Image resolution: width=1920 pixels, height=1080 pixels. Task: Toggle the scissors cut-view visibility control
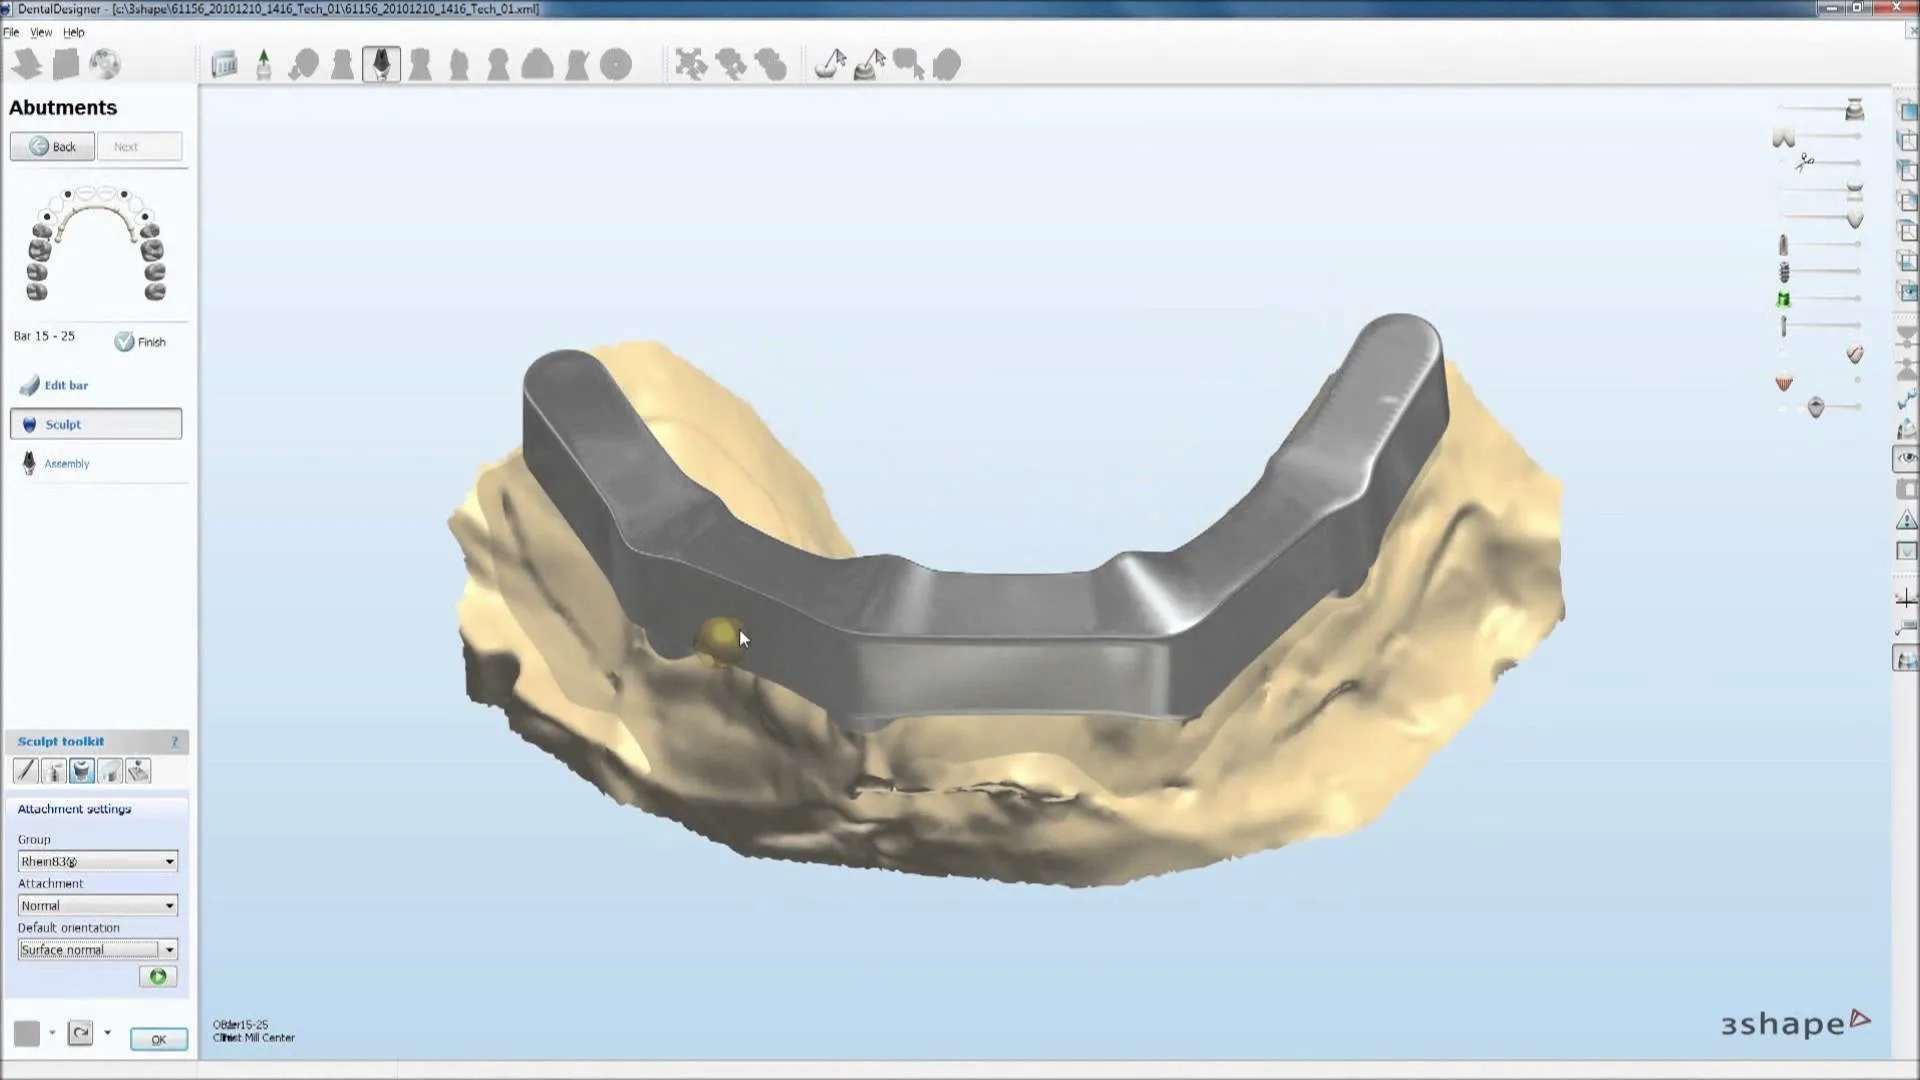(x=1804, y=161)
